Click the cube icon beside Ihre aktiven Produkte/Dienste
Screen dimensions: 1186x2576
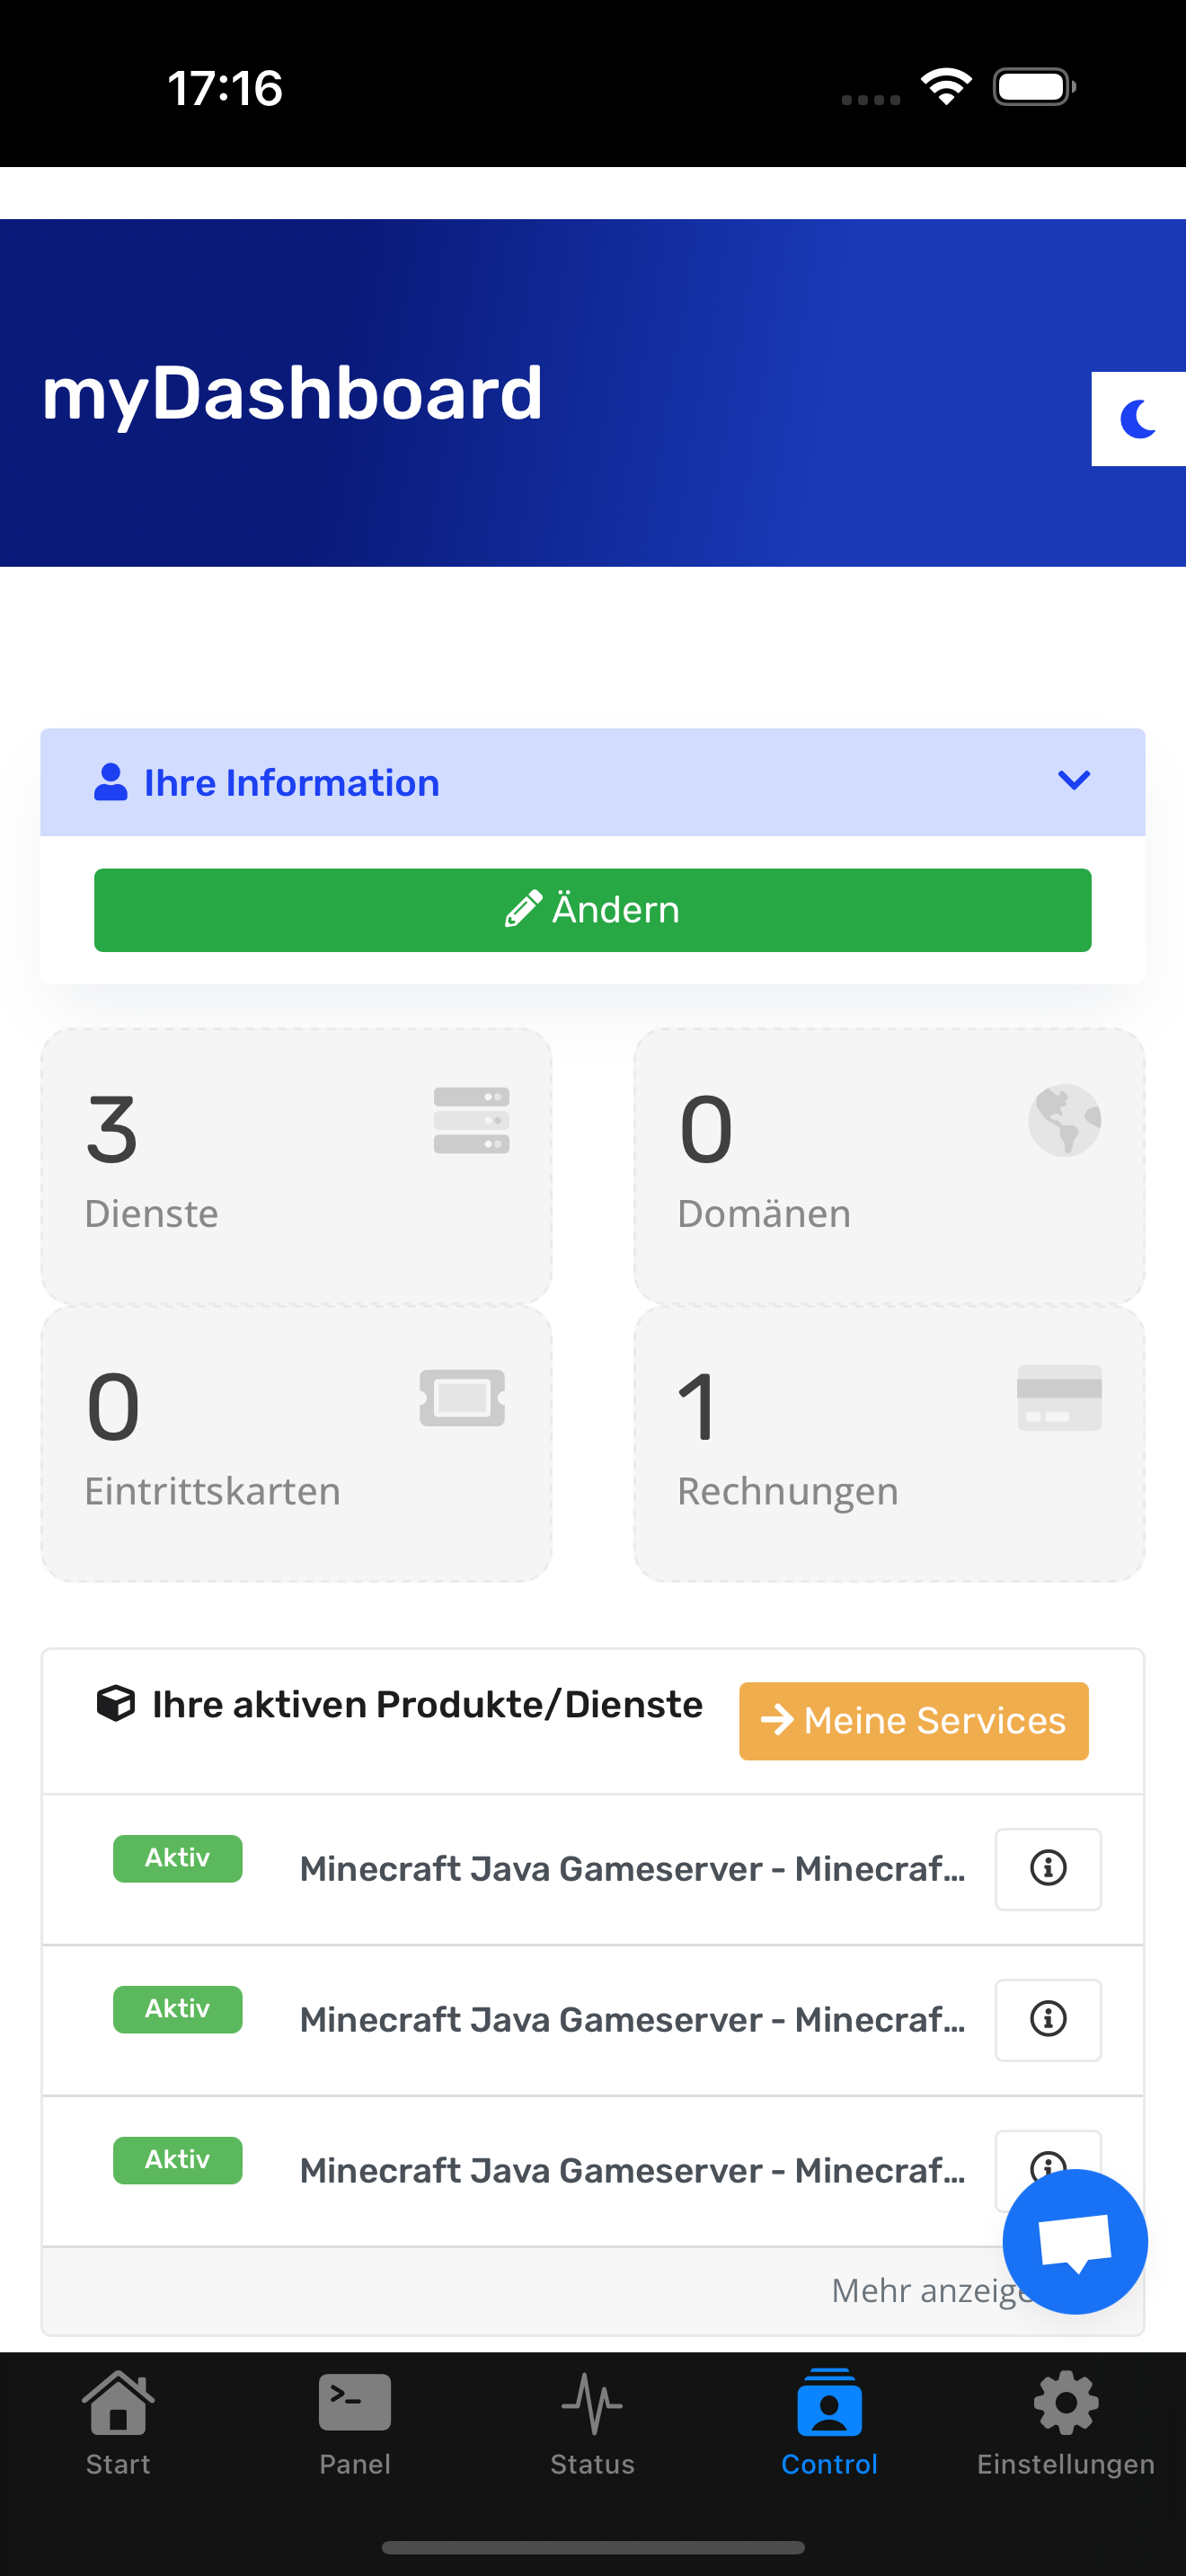[116, 1703]
